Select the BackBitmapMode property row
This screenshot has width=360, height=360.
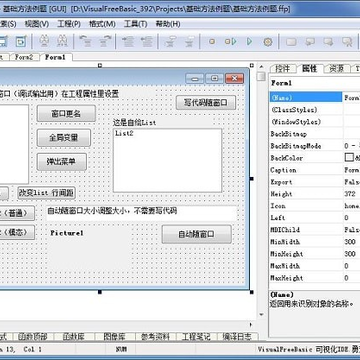click(x=315, y=146)
